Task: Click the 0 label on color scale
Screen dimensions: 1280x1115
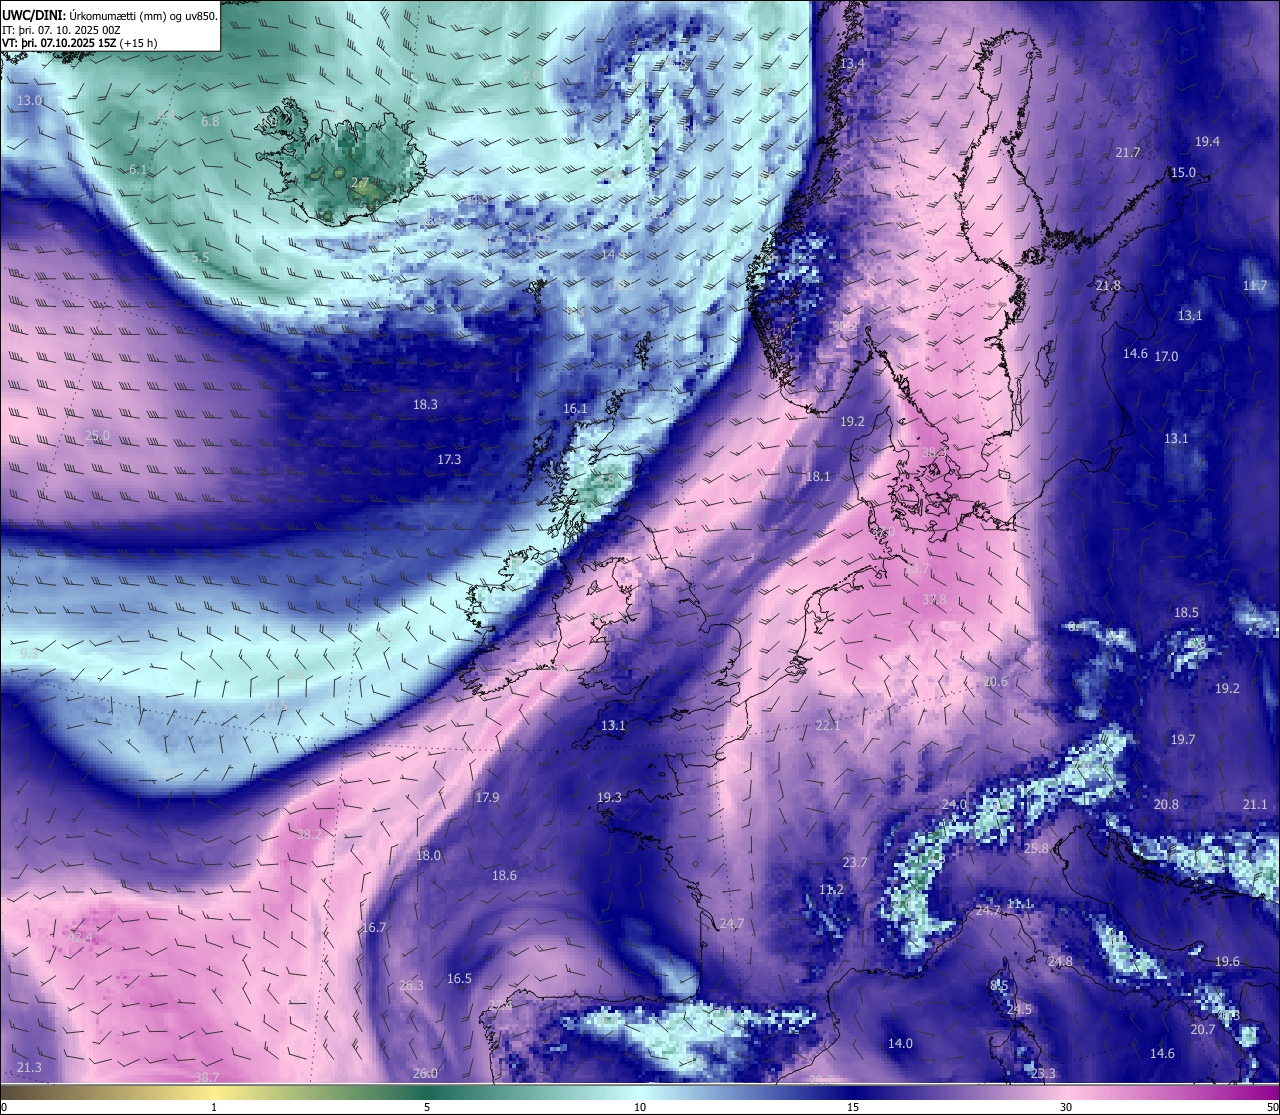Action: [4, 1107]
